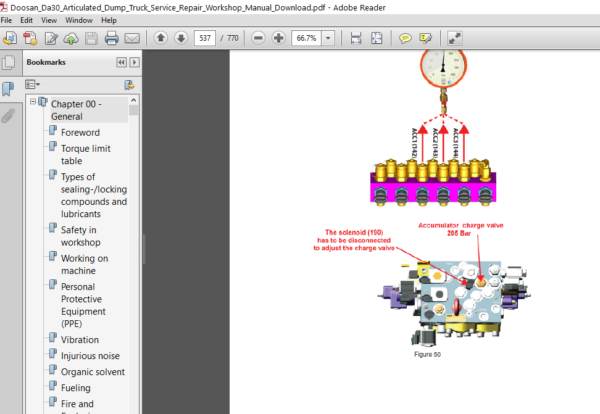Click the zoom percentage field 66.7%

pyautogui.click(x=306, y=38)
